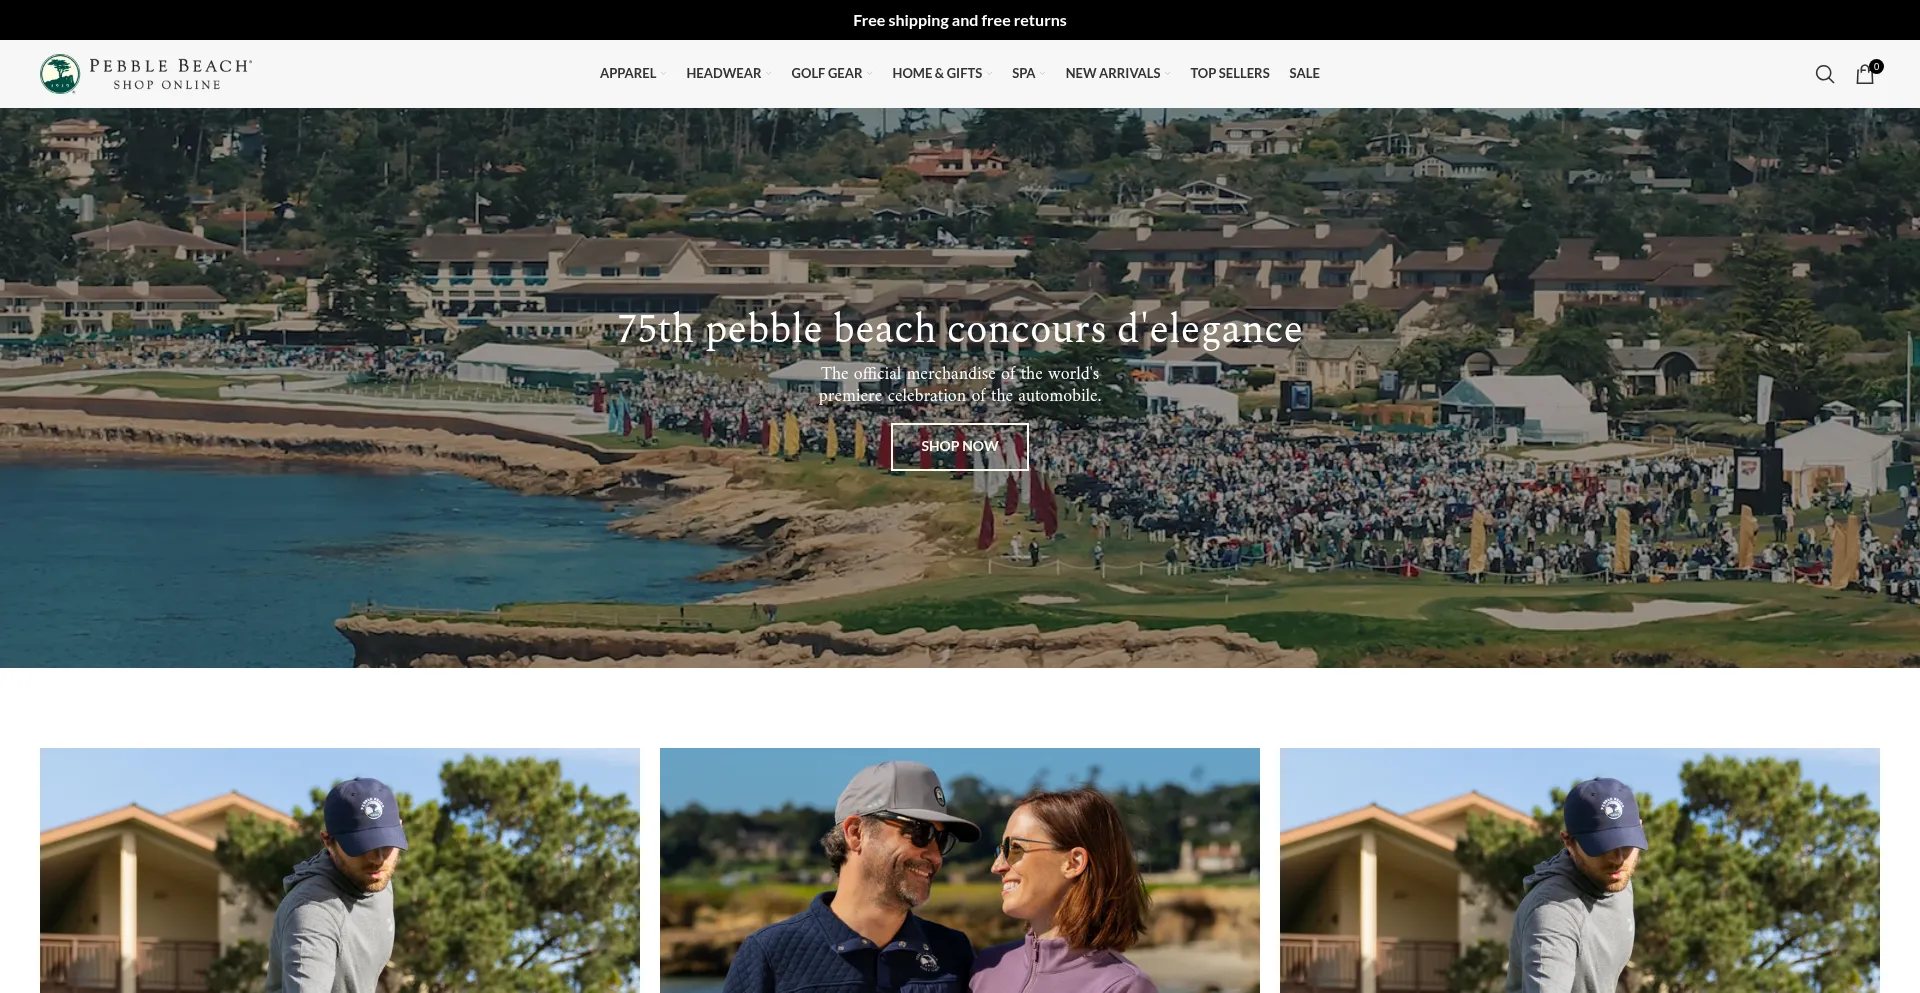Click the Pebble Beach lone cypress logo
This screenshot has width=1920, height=993.
click(60, 74)
